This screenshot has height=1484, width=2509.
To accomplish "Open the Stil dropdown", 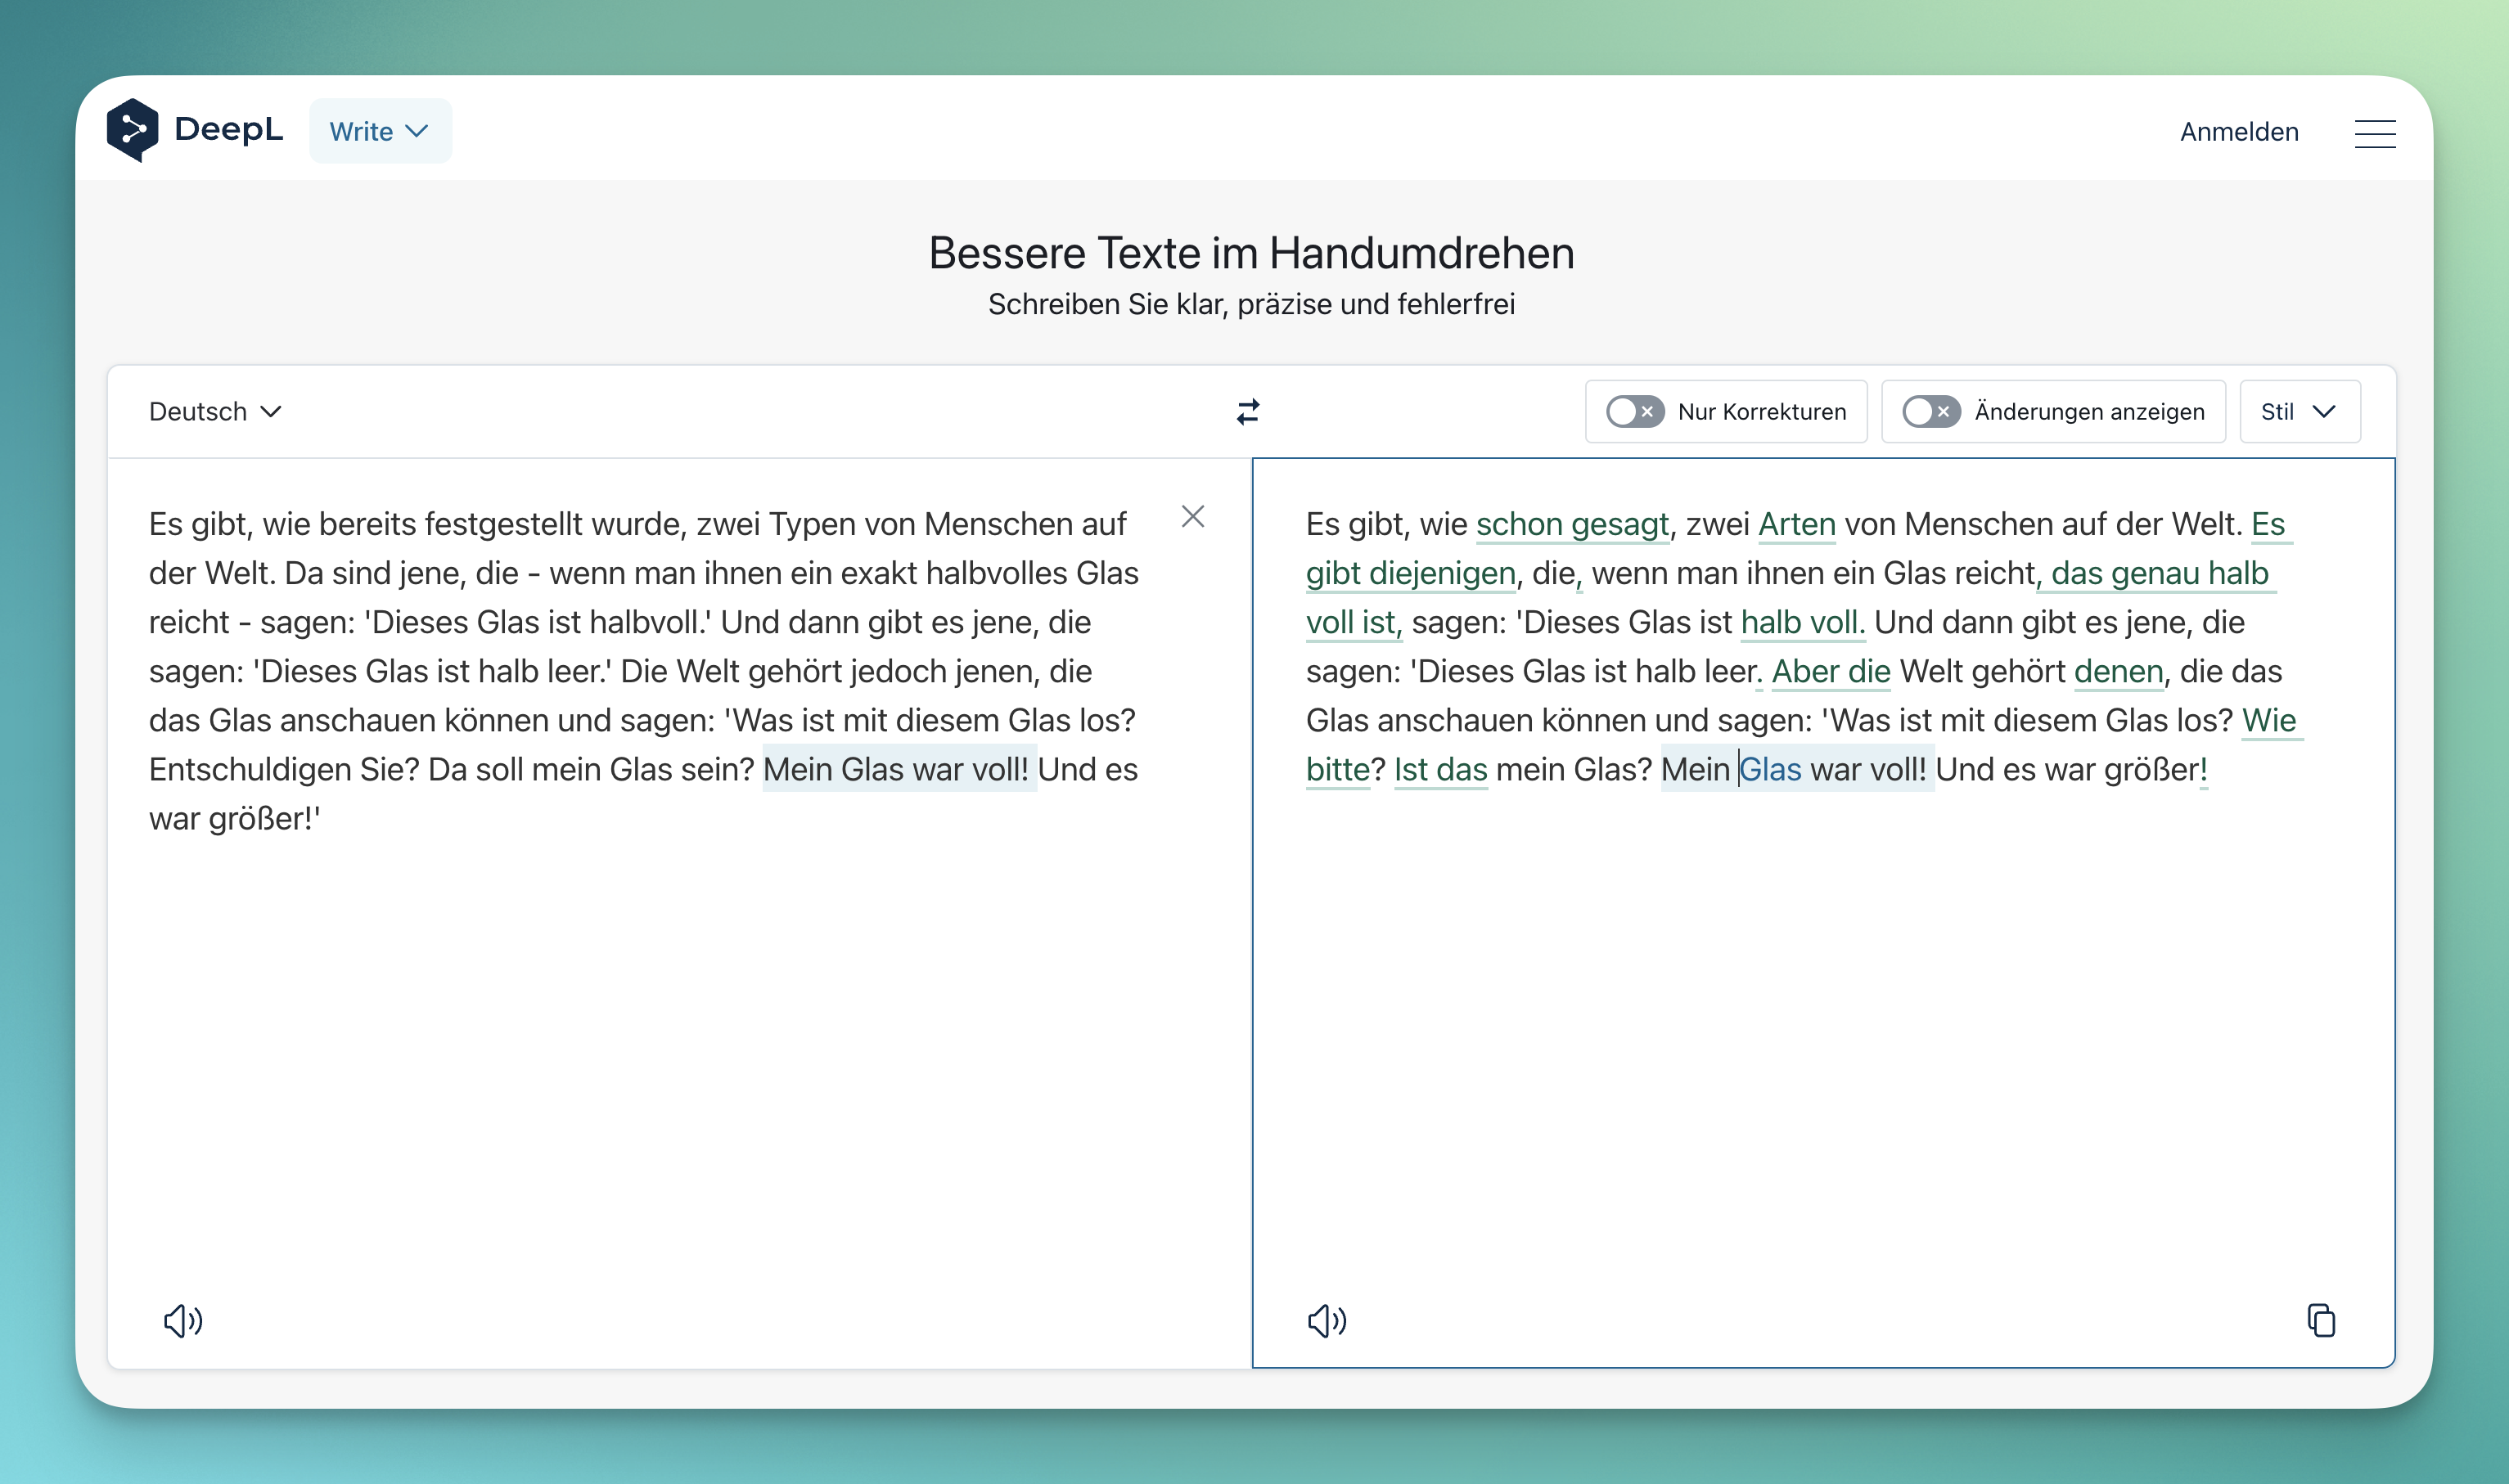I will point(2299,412).
